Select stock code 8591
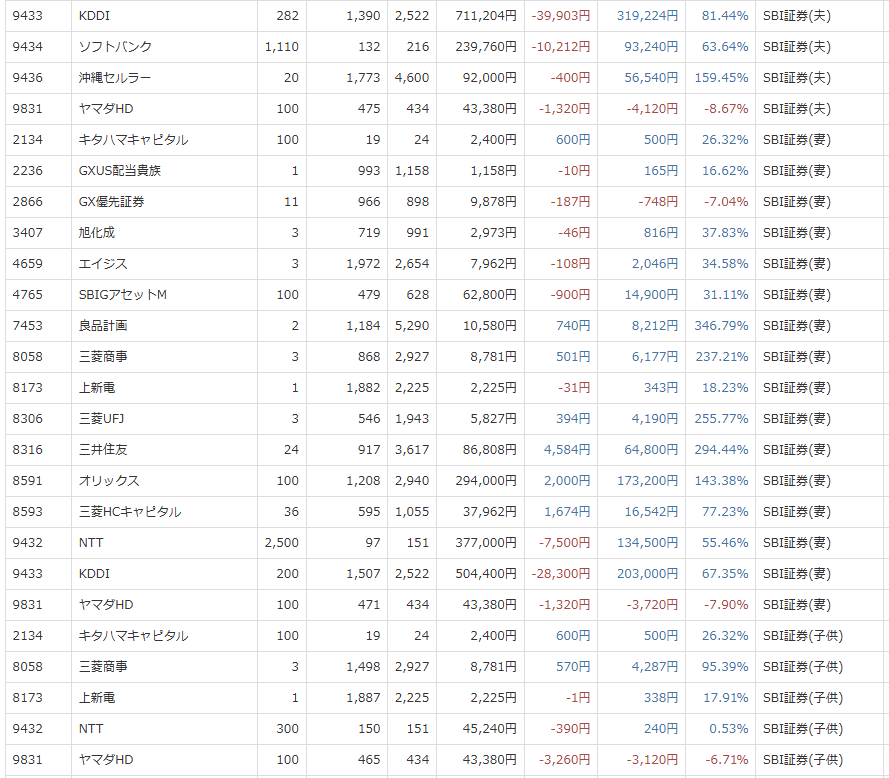 27,481
